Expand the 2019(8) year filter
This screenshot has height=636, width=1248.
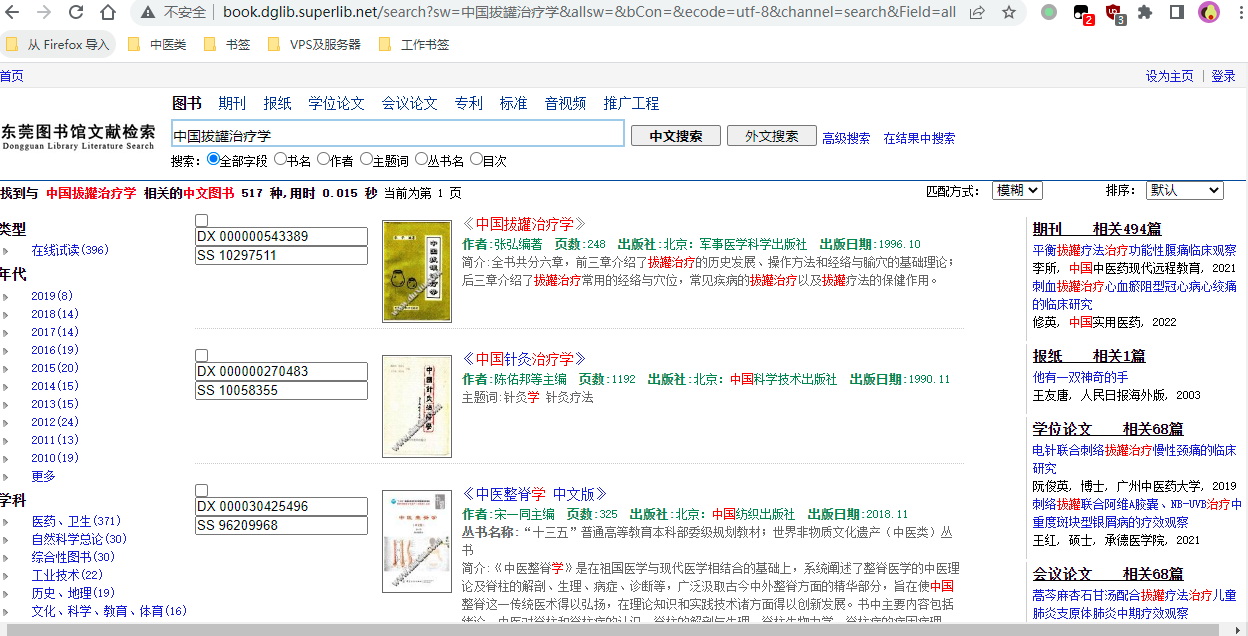(x=6, y=297)
